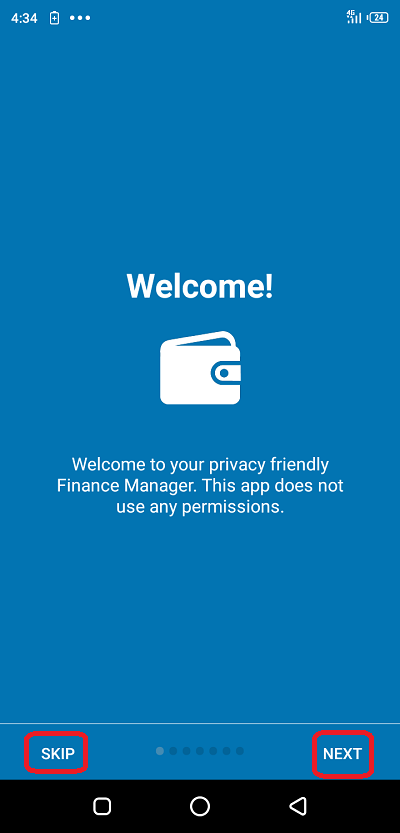Image resolution: width=400 pixels, height=833 pixels.
Task: Tap the battery level 24 indicator
Action: (378, 18)
